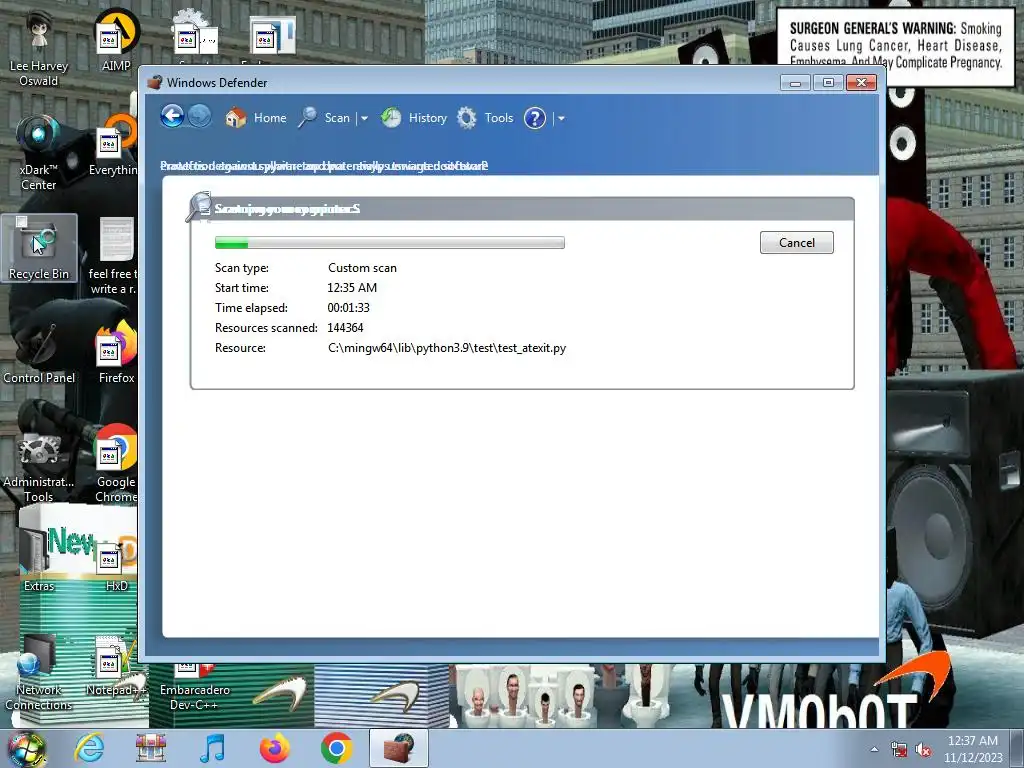1024x768 pixels.
Task: Click the Start time value 12:35 AM
Action: 352,287
